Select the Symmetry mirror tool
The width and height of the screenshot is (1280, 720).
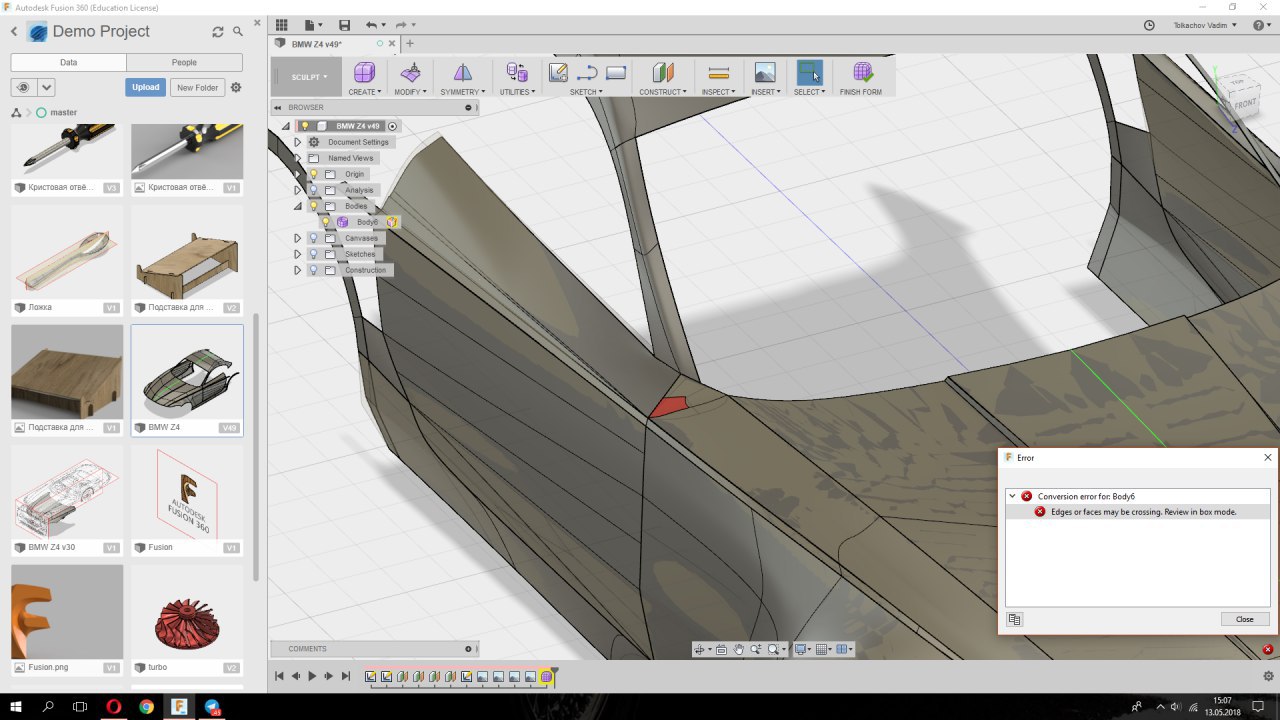coord(462,72)
